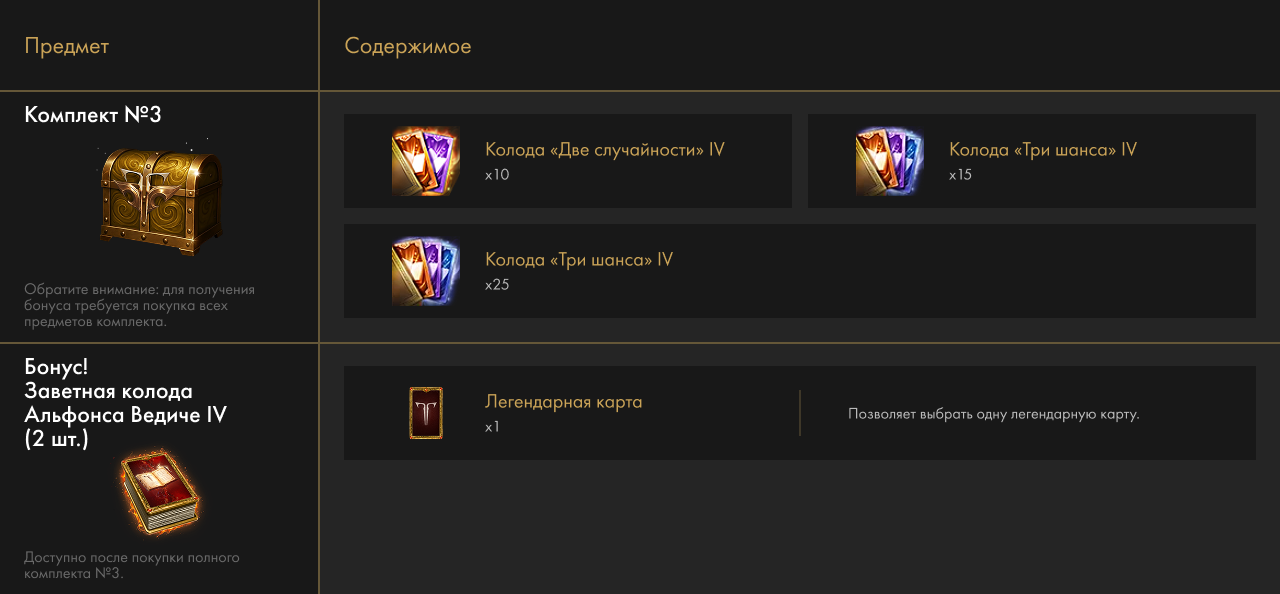Click the «Две случайности» deck icon
Image resolution: width=1280 pixels, height=594 pixels.
pos(426,161)
